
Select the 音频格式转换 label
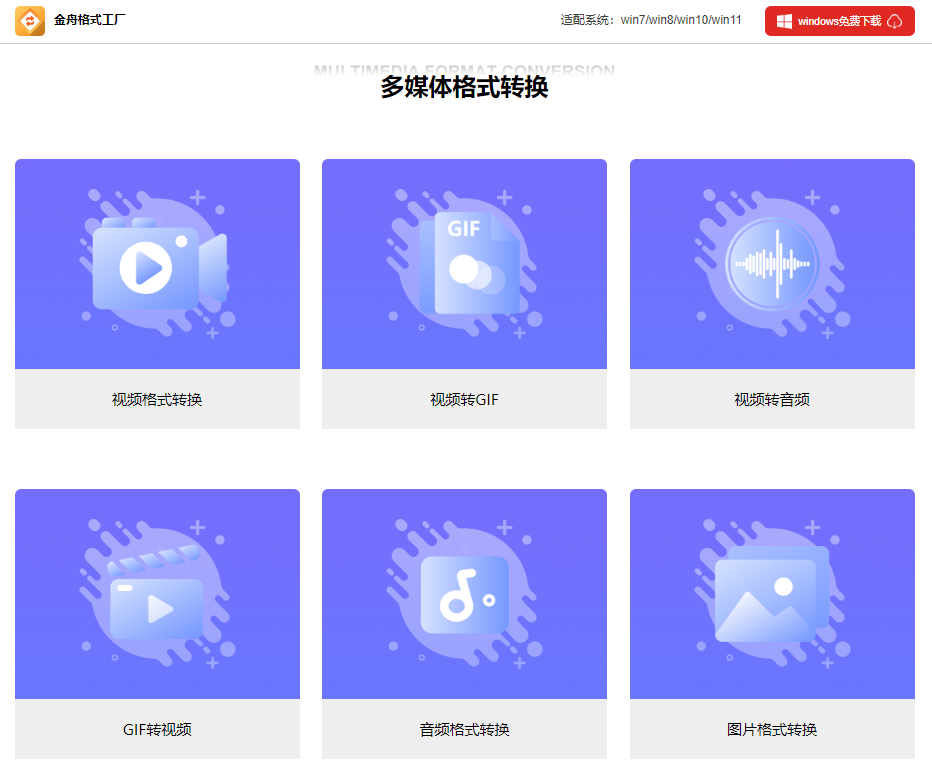click(464, 729)
